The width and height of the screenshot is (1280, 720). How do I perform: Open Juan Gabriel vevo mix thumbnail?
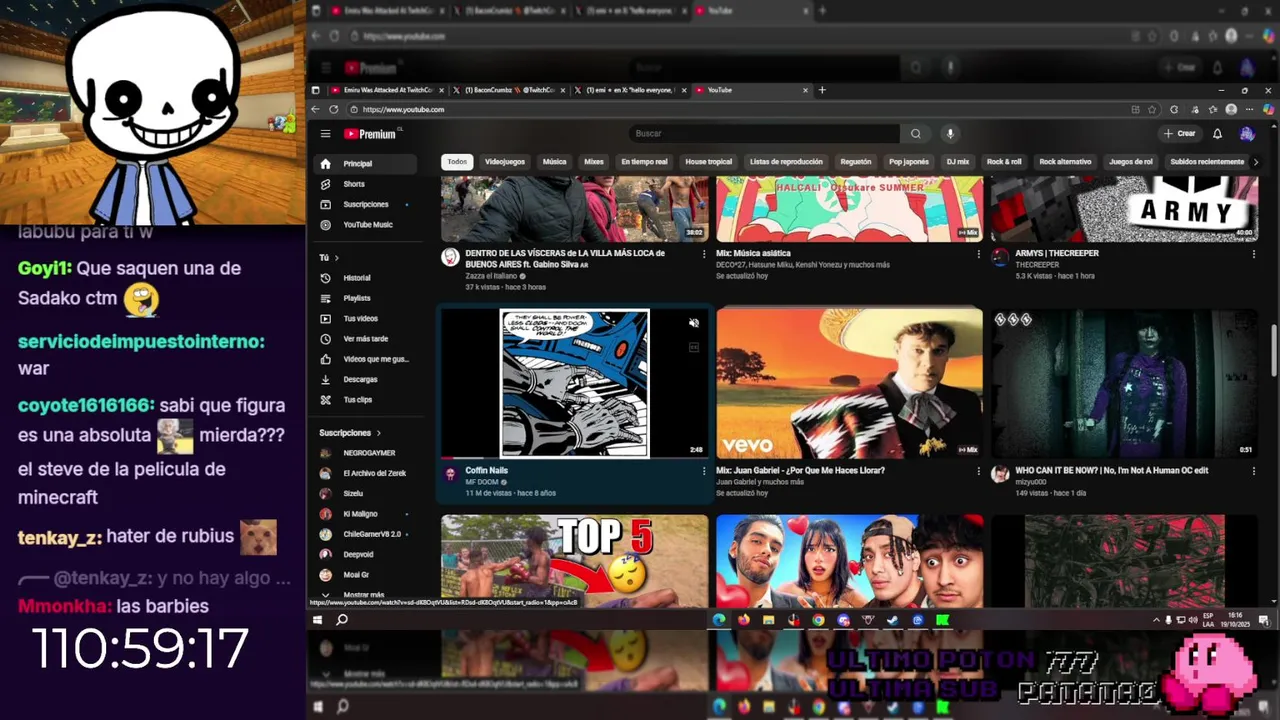coord(850,383)
